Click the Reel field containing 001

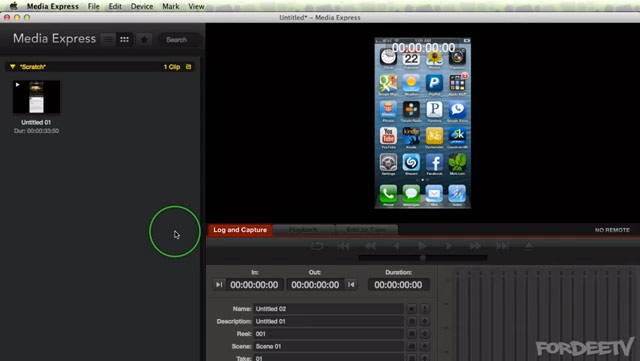329,334
